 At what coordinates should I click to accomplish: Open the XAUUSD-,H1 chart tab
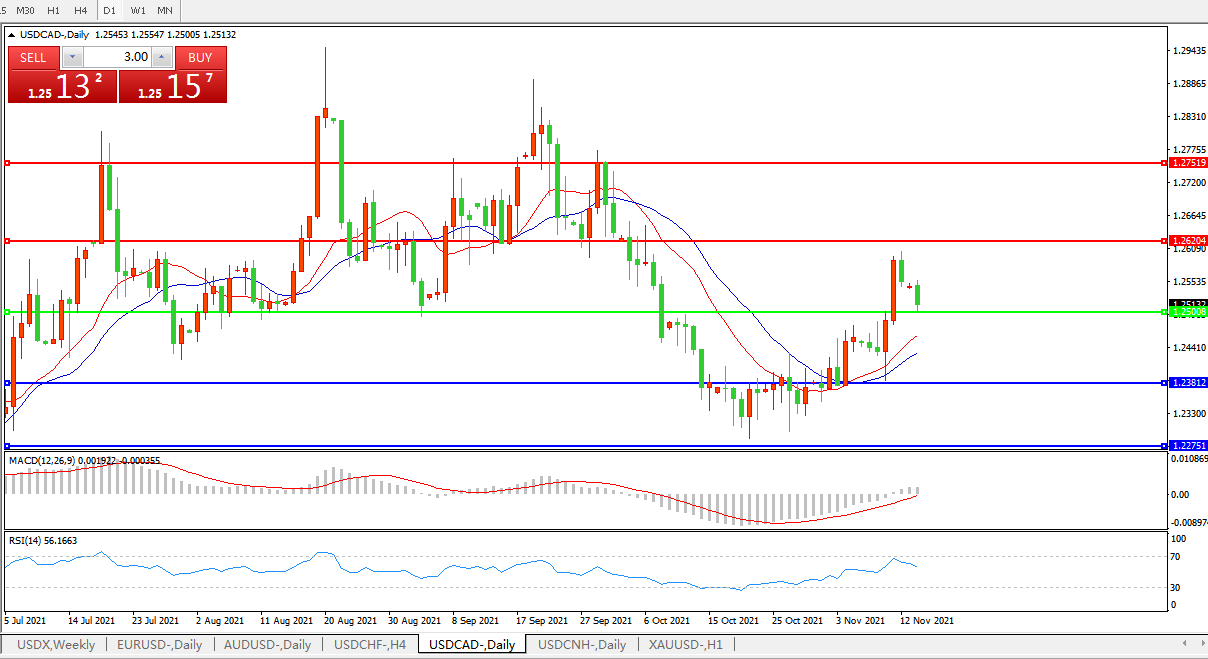pyautogui.click(x=686, y=645)
